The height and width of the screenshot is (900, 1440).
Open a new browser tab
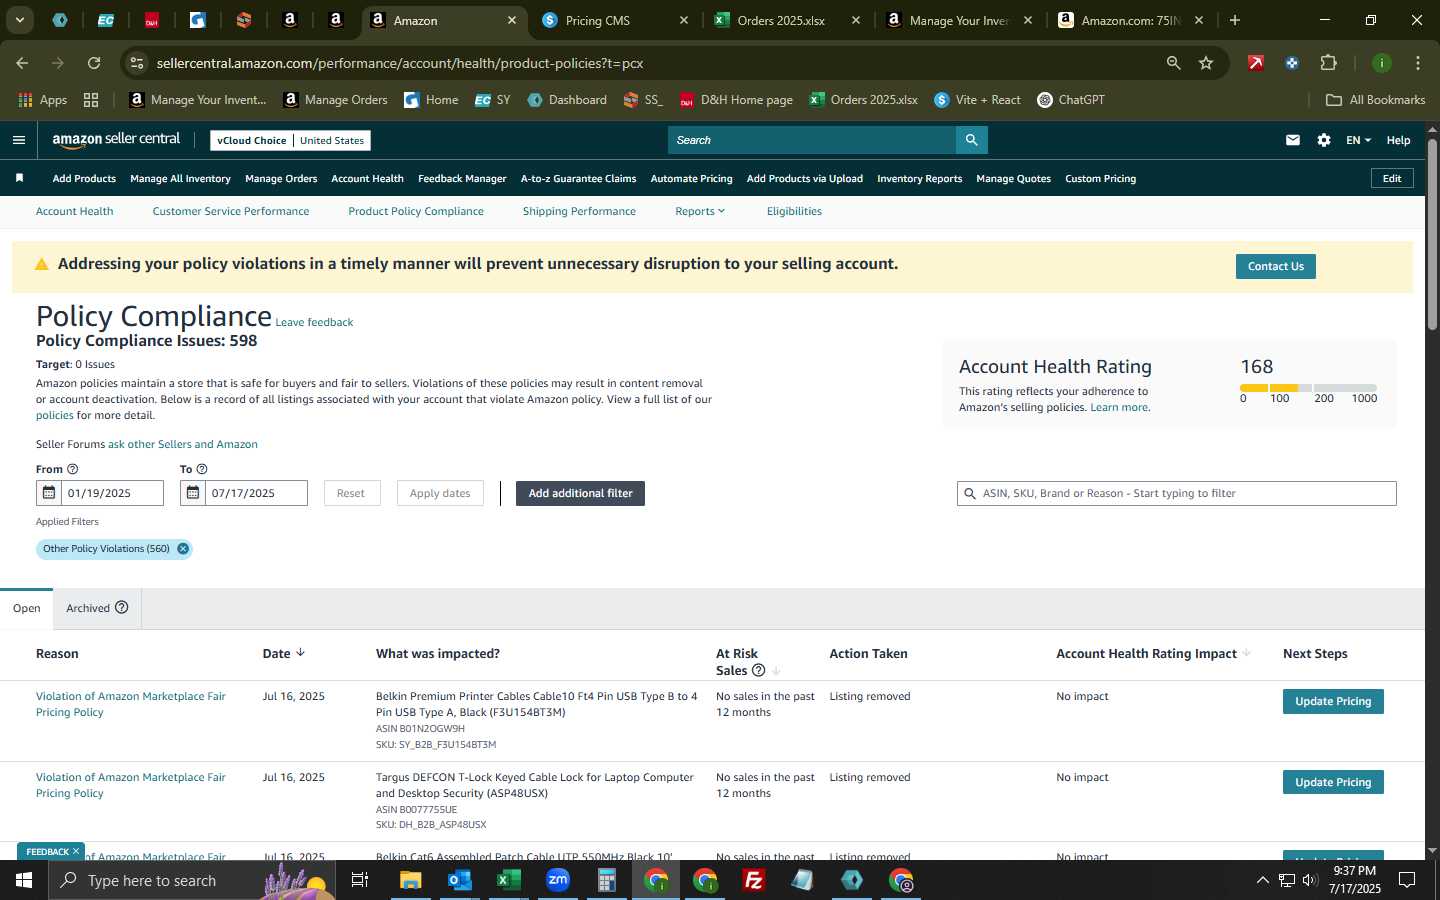click(x=1235, y=20)
